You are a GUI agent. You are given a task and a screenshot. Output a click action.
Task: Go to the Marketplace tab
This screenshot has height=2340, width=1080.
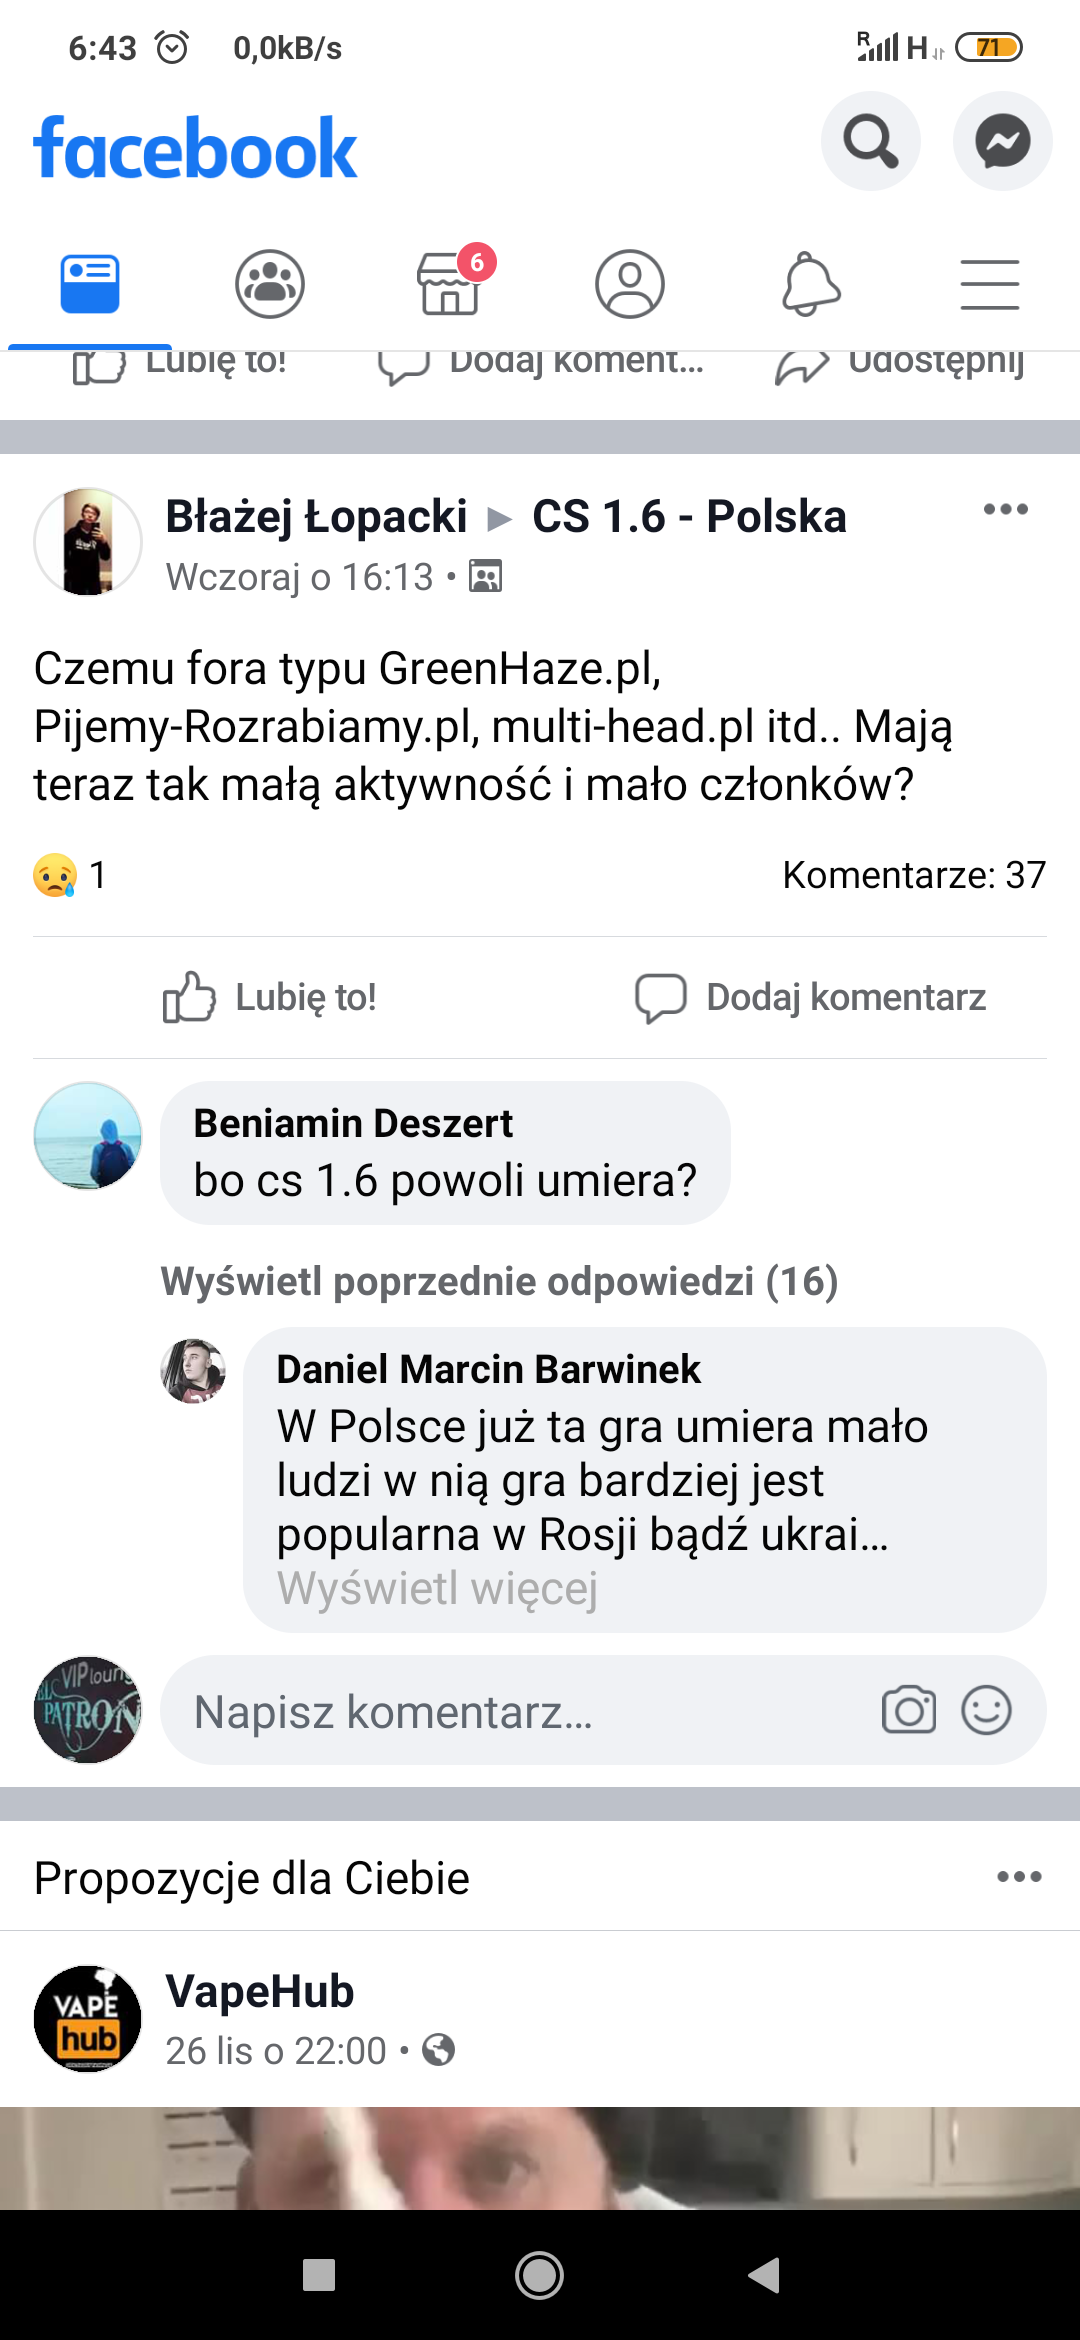450,284
